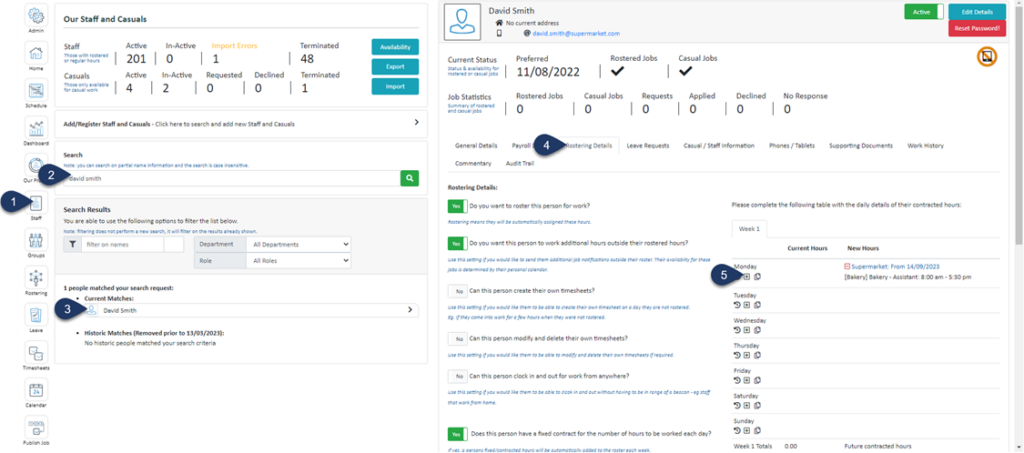Open the Work History tab
This screenshot has width=1024, height=453.
pyautogui.click(x=925, y=146)
